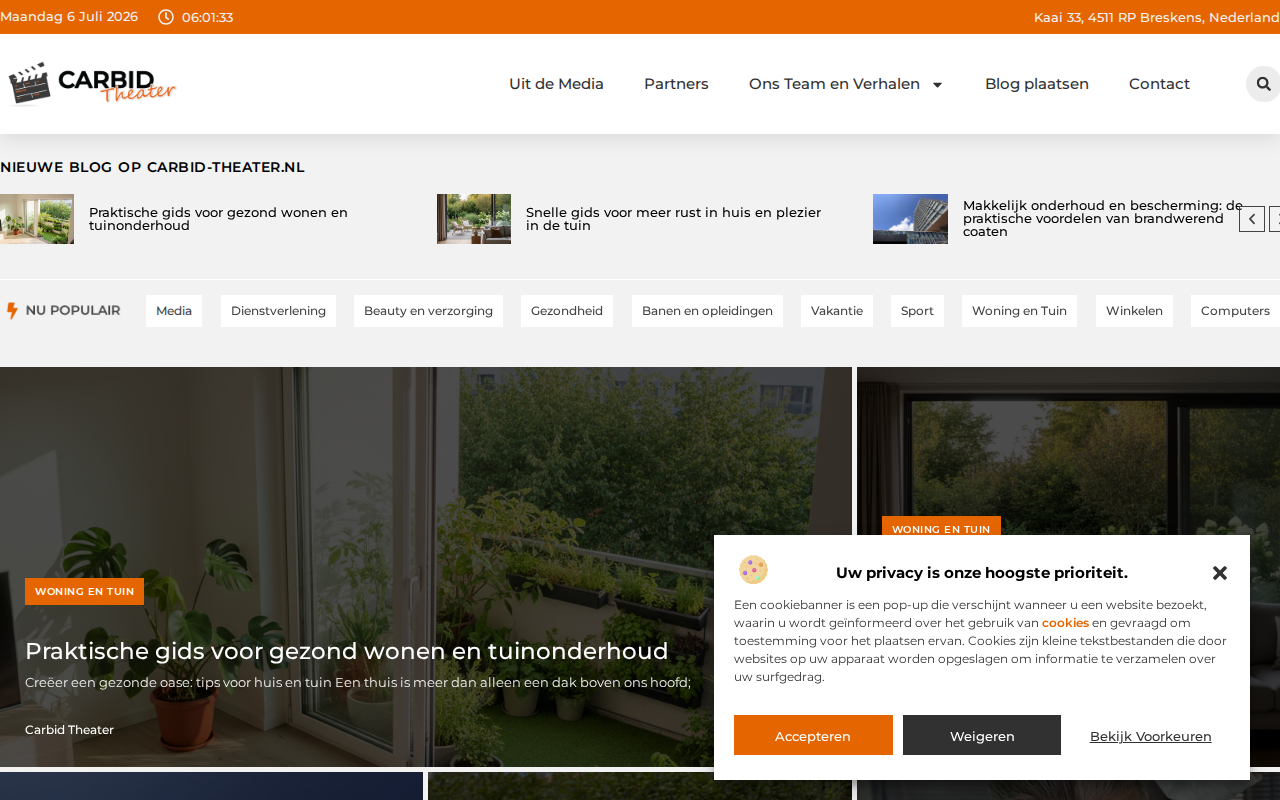Close the cookie banner with X

click(1220, 573)
